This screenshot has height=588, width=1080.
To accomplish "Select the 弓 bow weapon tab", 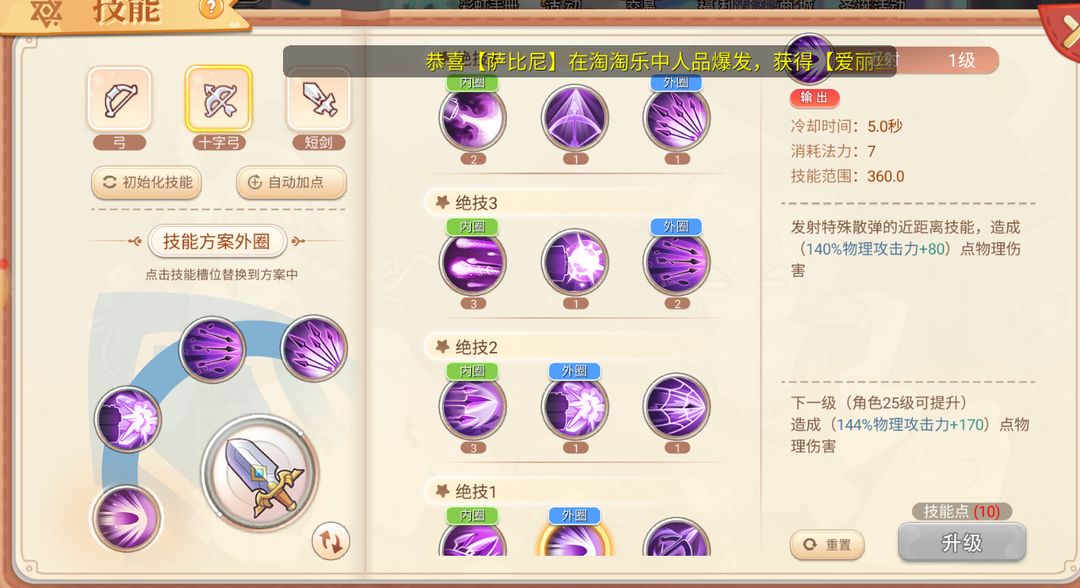I will coord(119,100).
